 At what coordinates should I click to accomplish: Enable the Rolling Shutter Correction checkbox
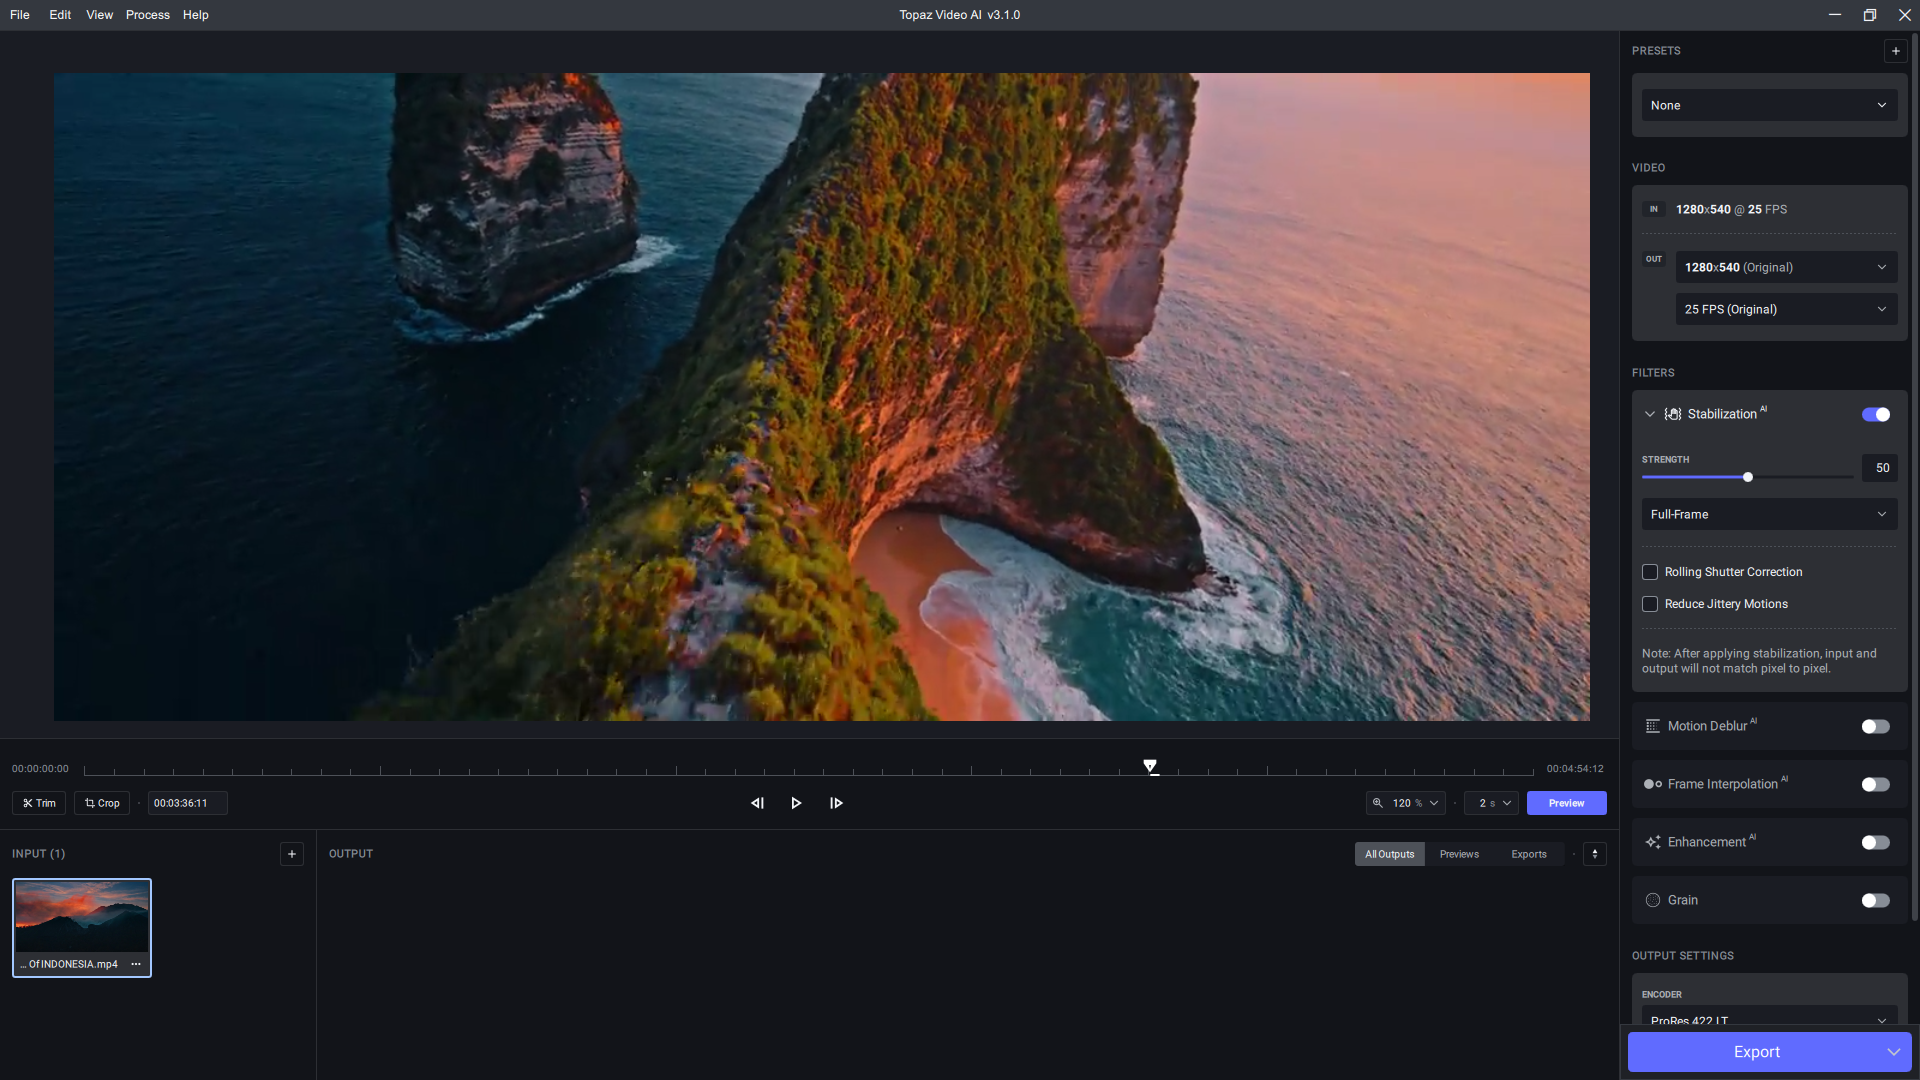[x=1650, y=571]
